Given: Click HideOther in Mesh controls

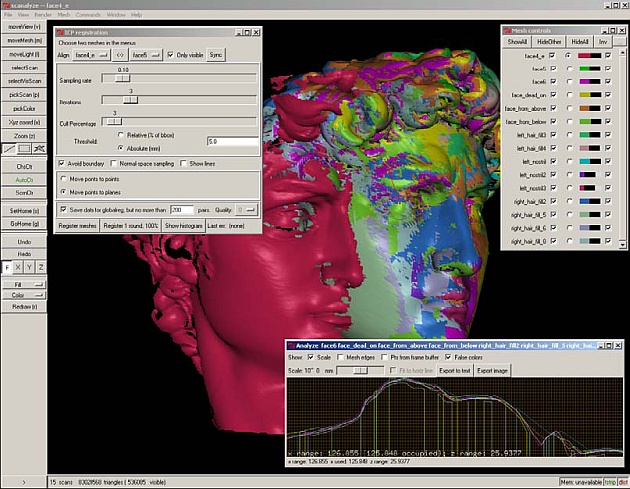Looking at the screenshot, I should tap(549, 42).
